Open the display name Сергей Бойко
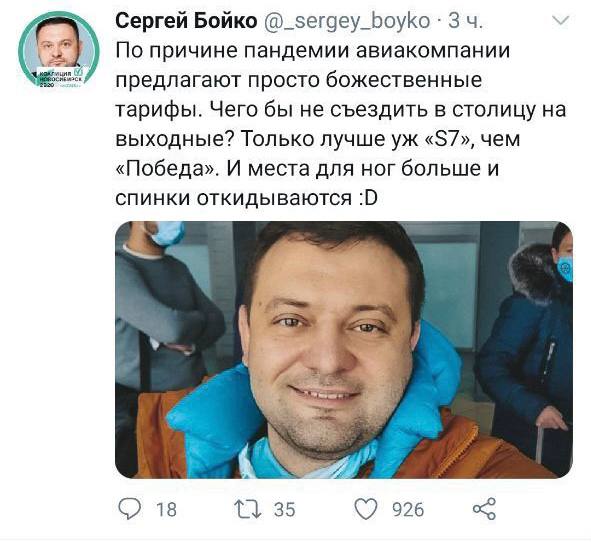The image size is (591, 542). pyautogui.click(x=186, y=20)
